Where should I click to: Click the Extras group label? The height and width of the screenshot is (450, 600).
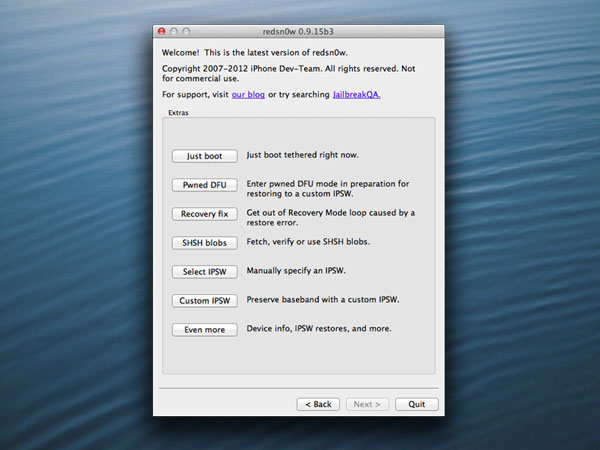tap(178, 113)
